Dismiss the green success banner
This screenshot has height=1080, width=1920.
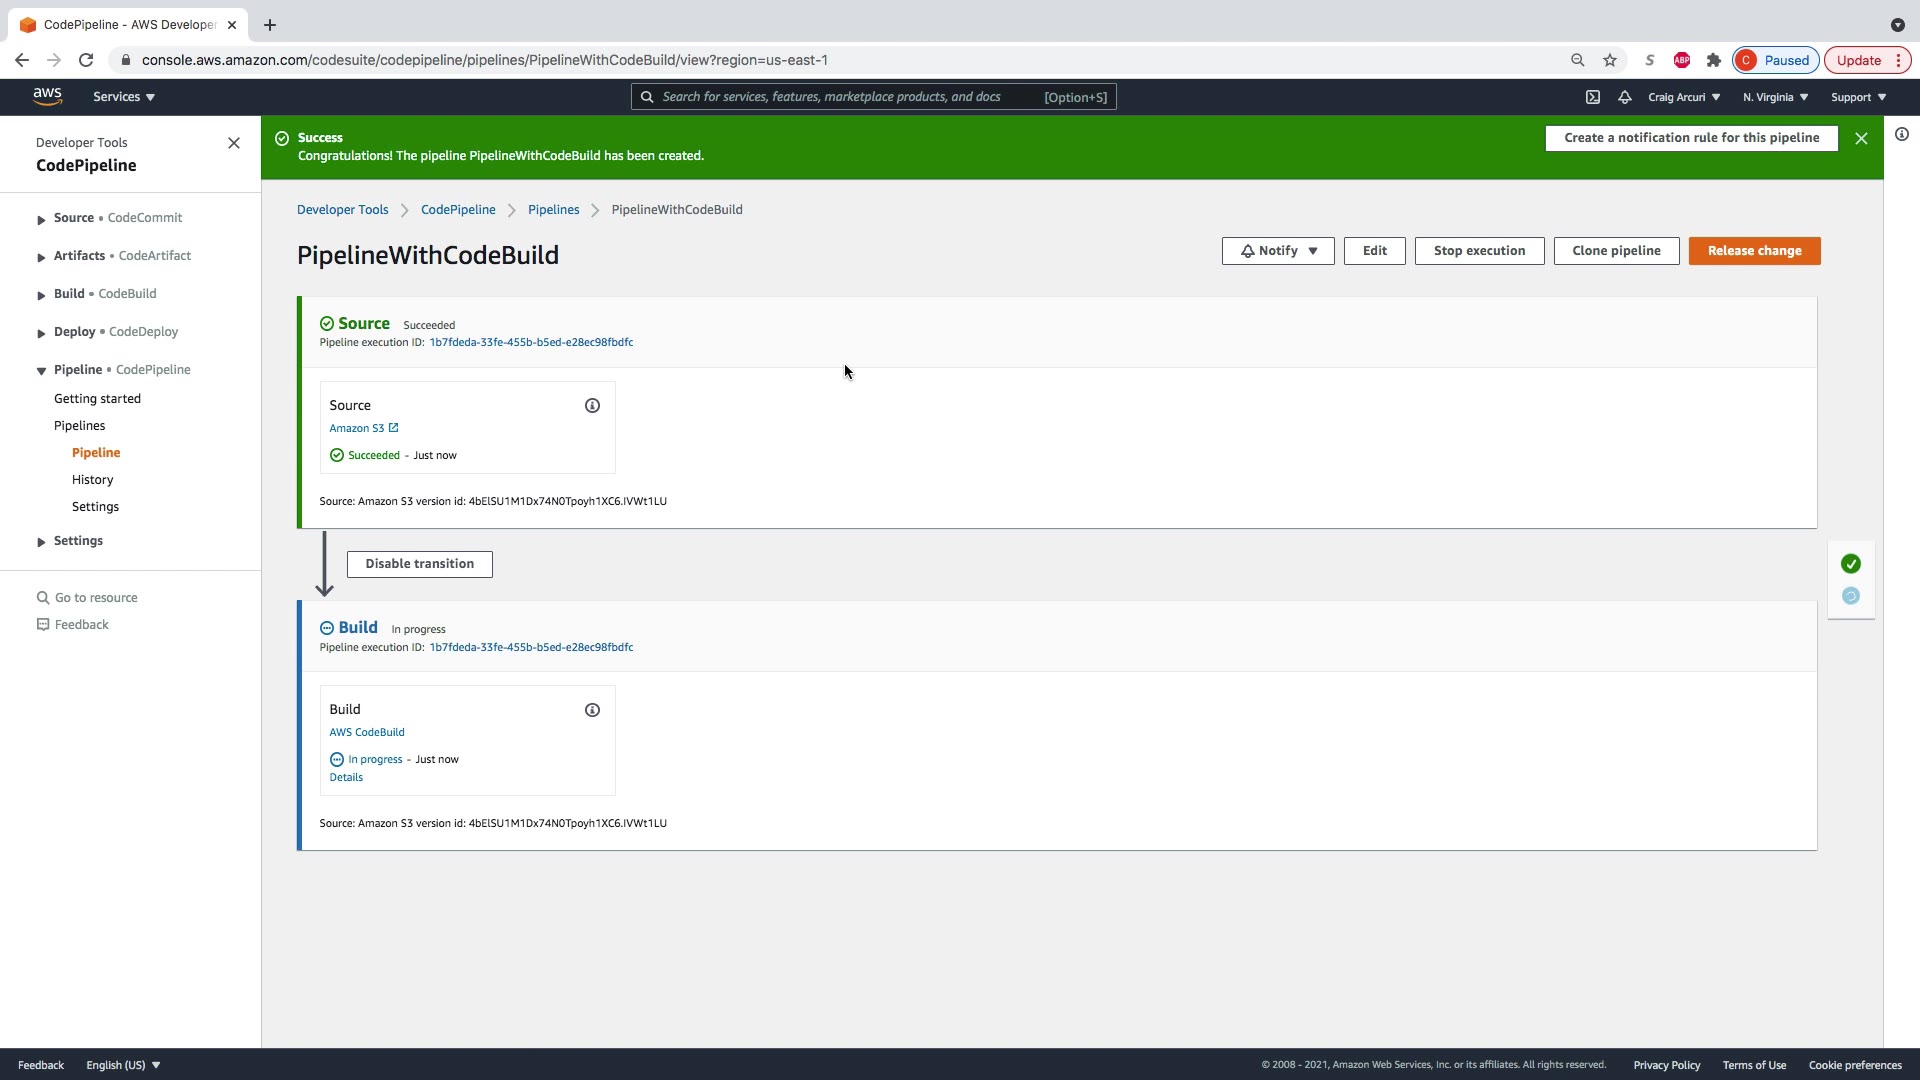click(x=1861, y=138)
